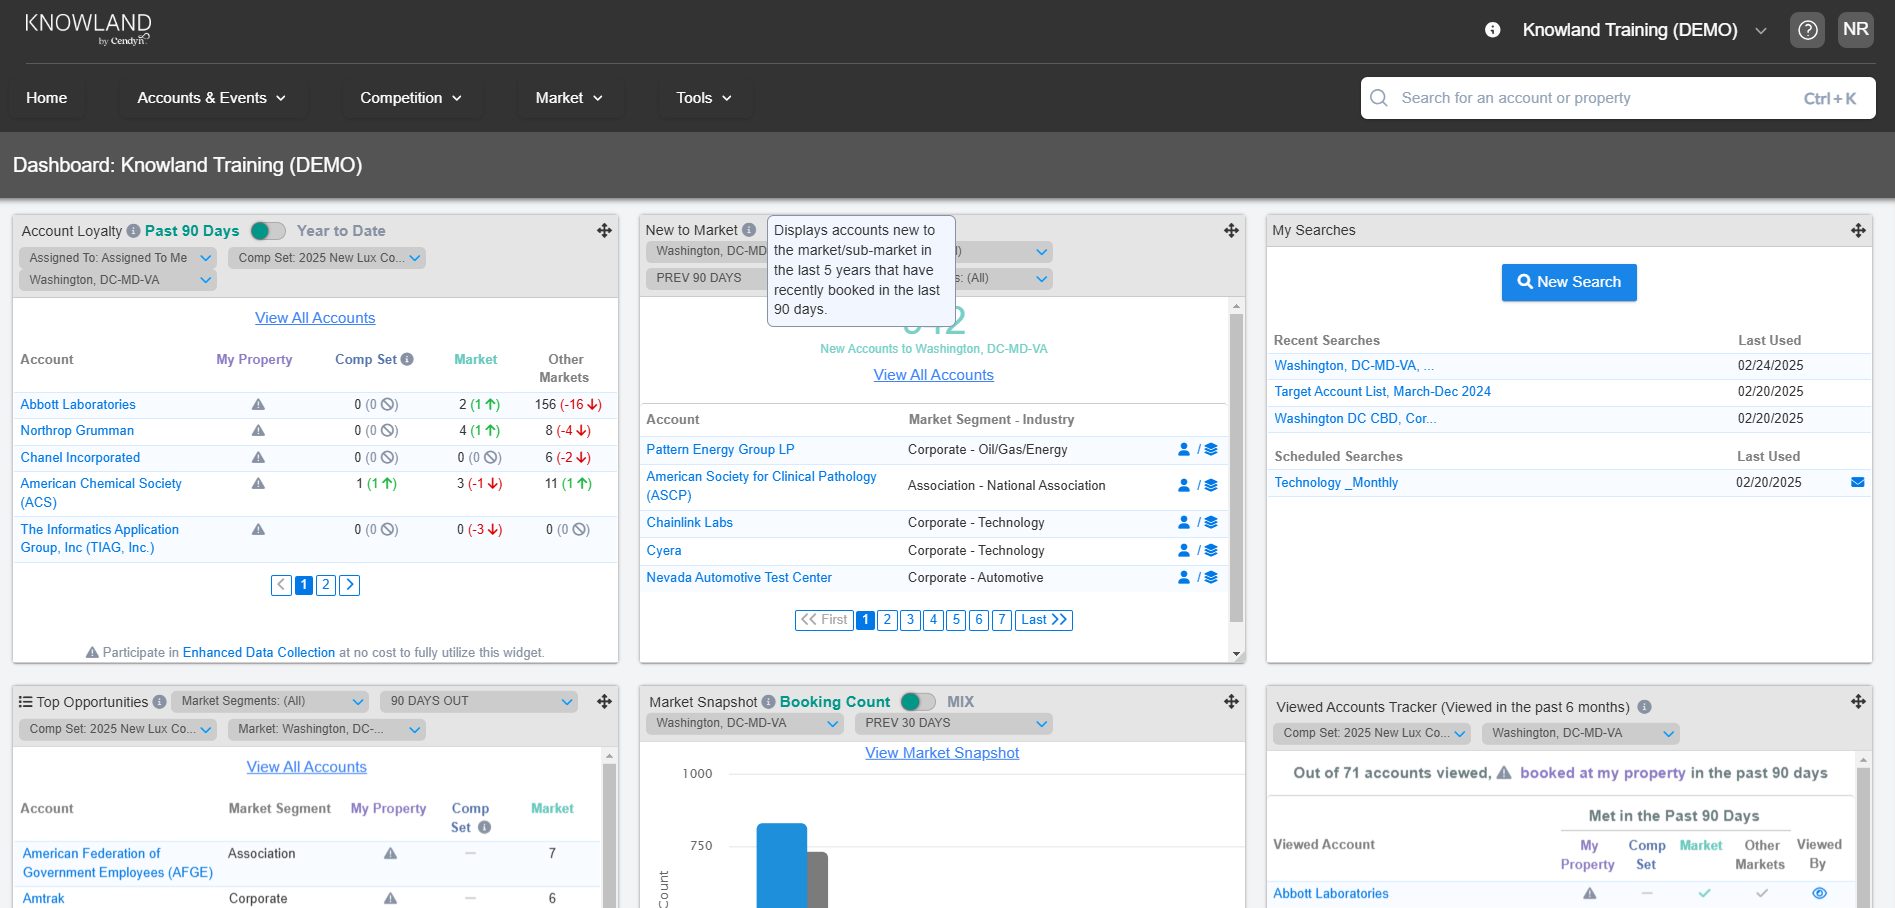Click the layers icon for American Society for Clinical Pathology
This screenshot has height=908, width=1895.
tap(1211, 486)
